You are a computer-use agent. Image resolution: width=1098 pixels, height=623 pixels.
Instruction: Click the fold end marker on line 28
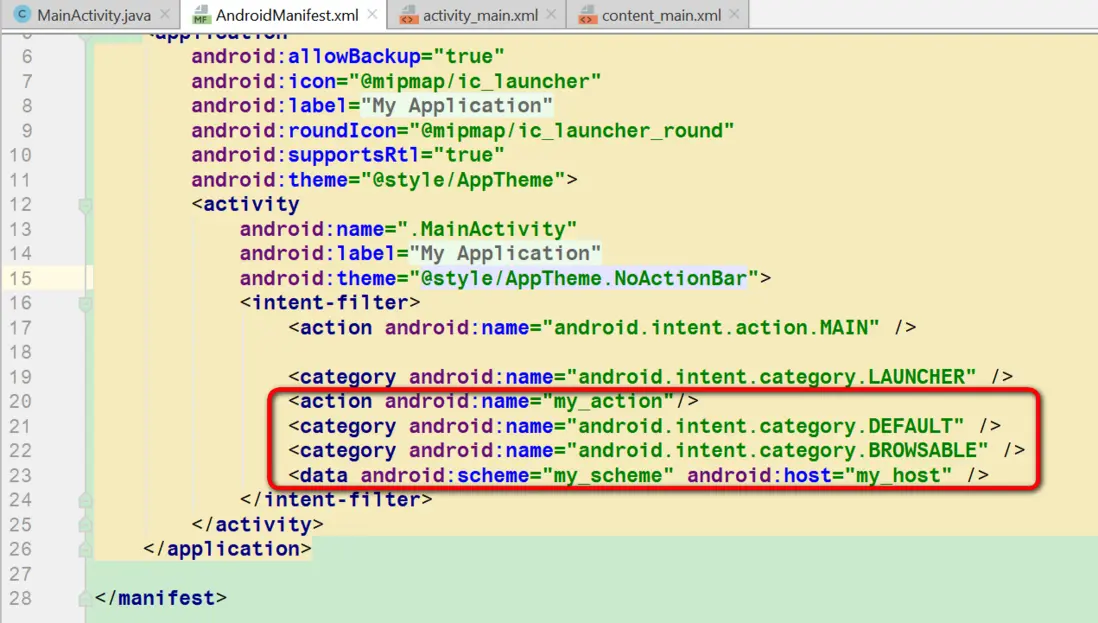(85, 598)
